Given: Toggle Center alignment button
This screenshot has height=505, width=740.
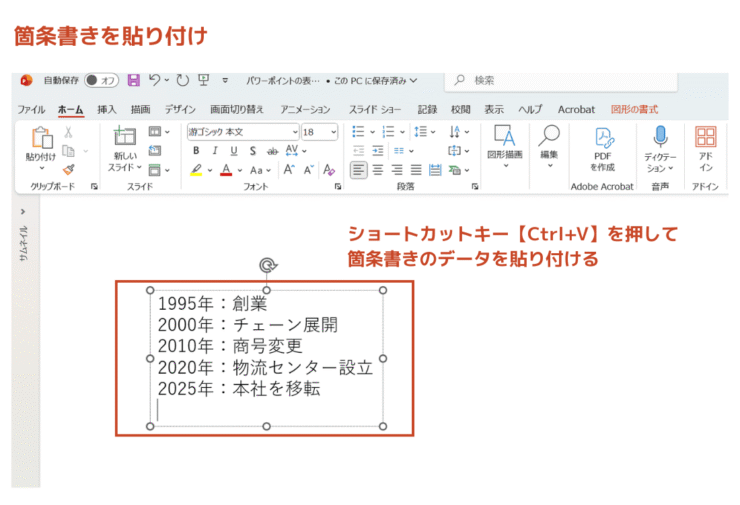Looking at the screenshot, I should tap(378, 170).
